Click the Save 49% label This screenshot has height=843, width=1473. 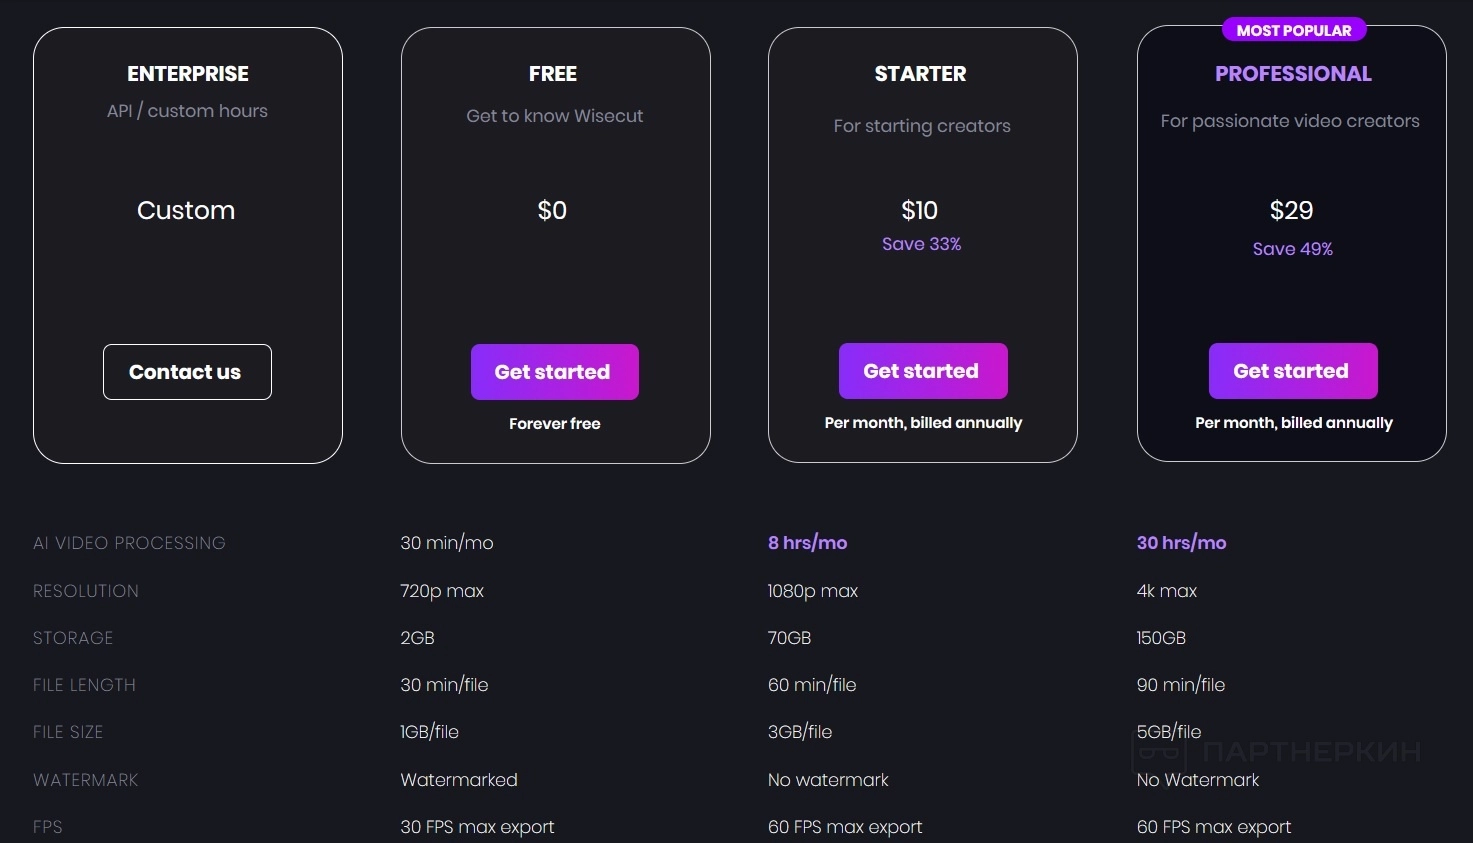[1292, 249]
